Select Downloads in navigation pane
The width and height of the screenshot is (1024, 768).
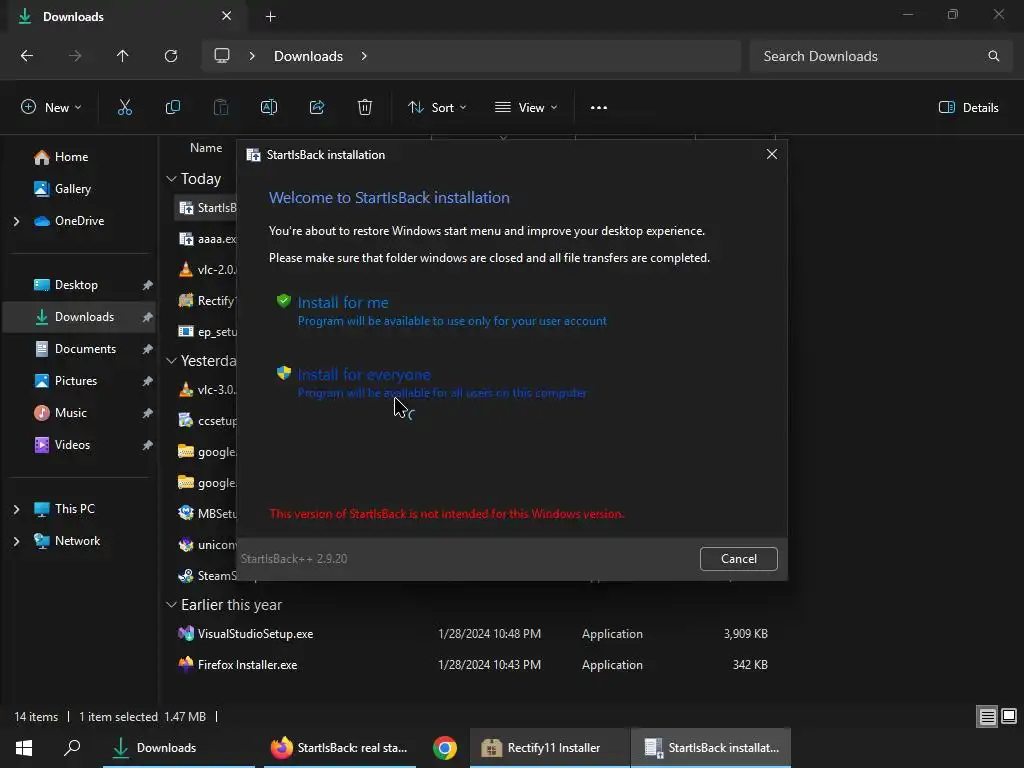(80, 317)
